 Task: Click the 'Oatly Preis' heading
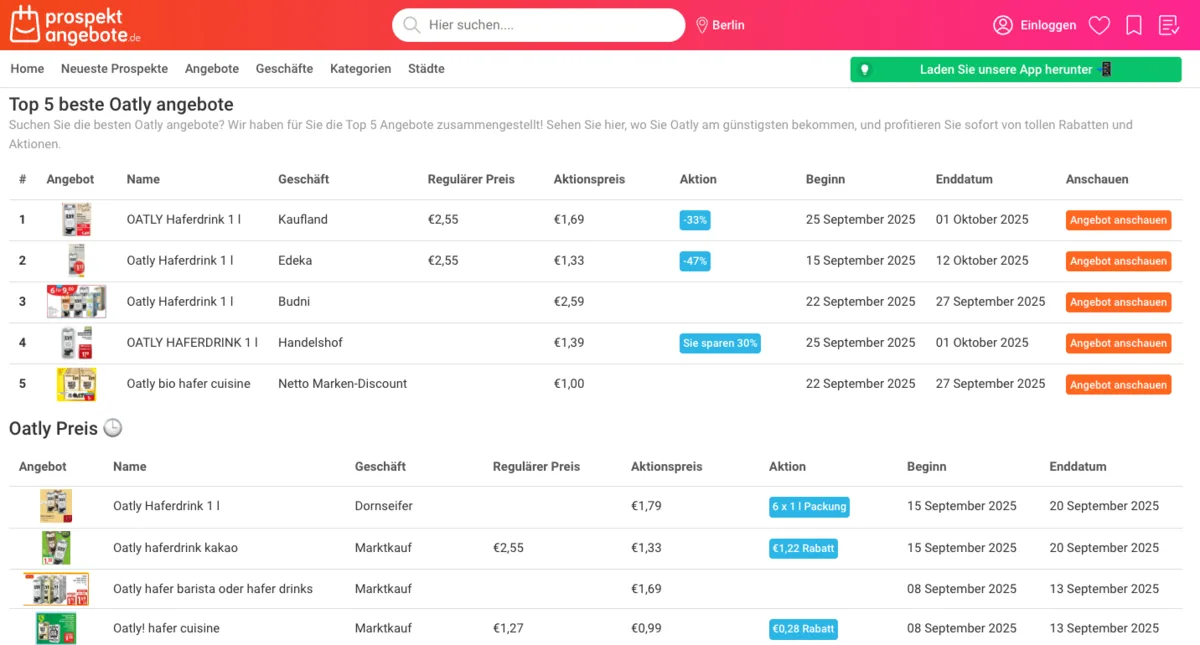(x=54, y=428)
